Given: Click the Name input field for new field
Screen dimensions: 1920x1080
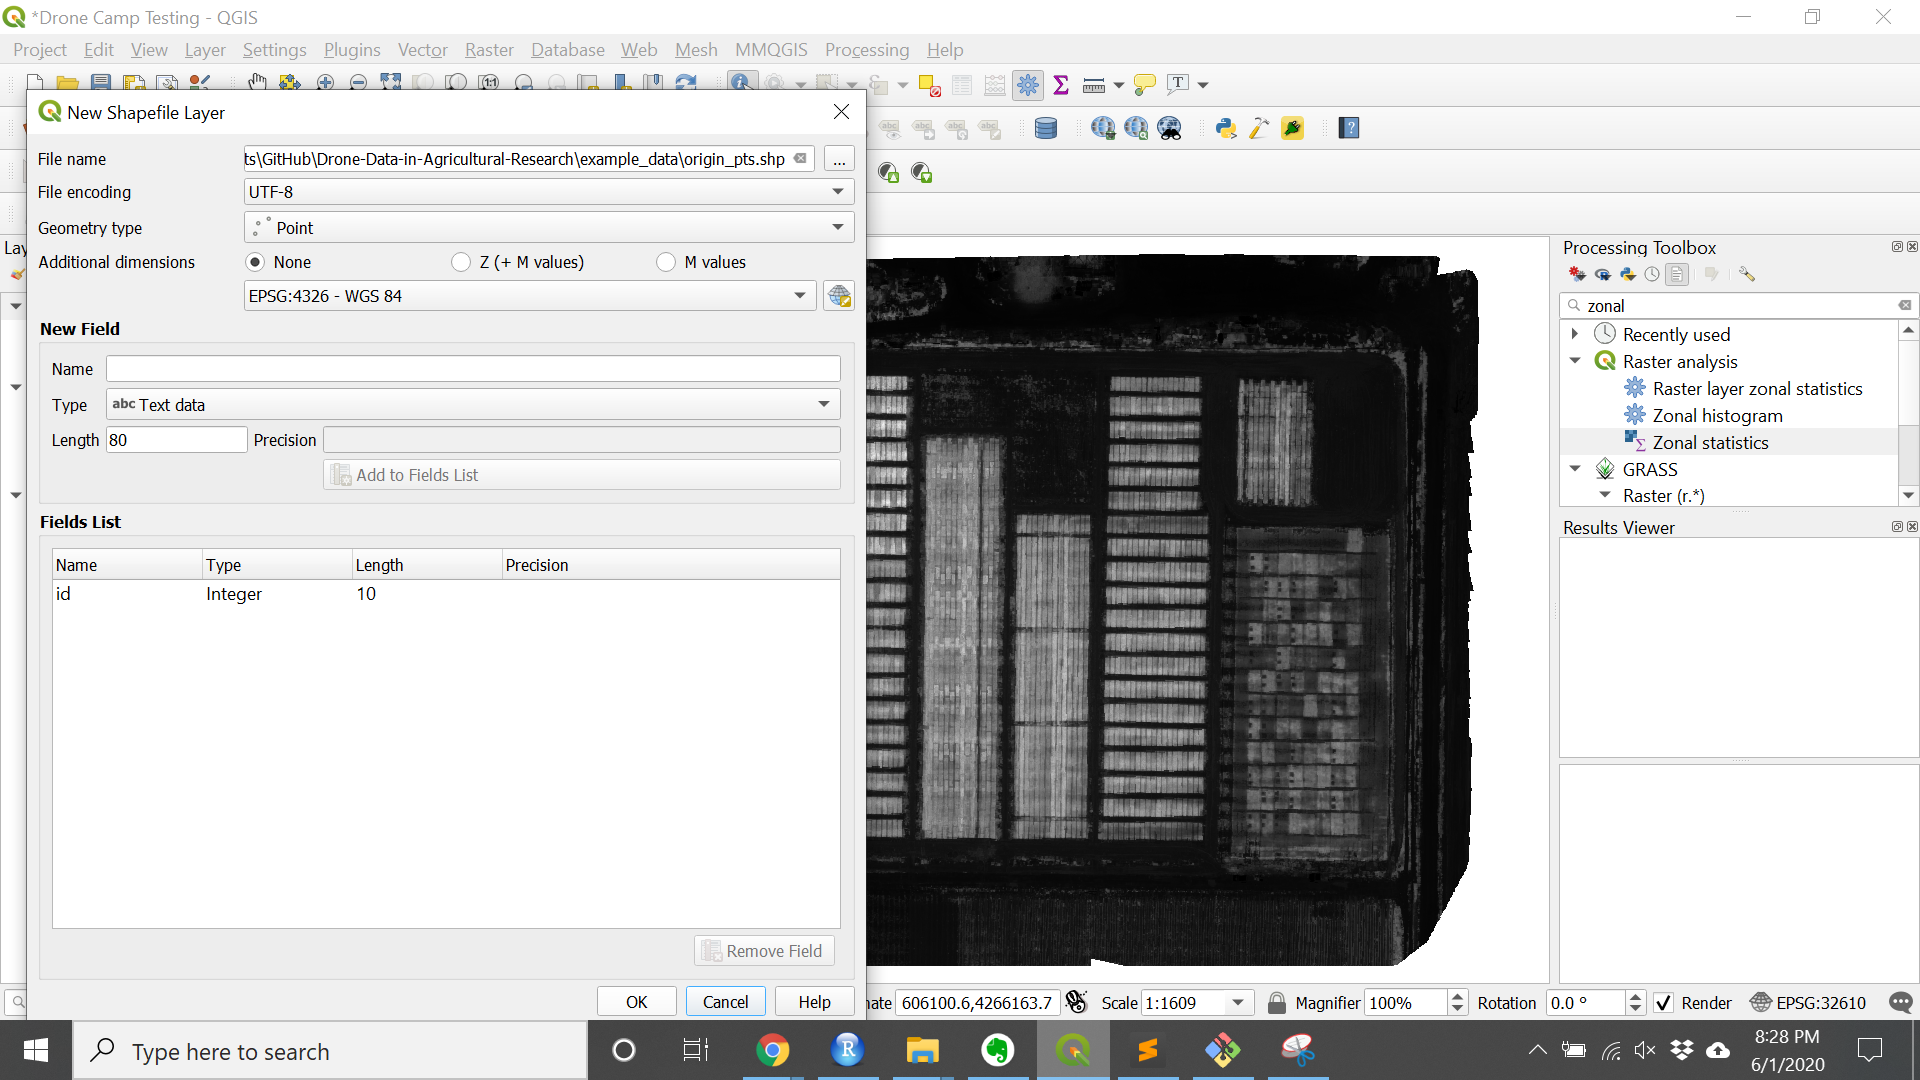Looking at the screenshot, I should pyautogui.click(x=472, y=369).
